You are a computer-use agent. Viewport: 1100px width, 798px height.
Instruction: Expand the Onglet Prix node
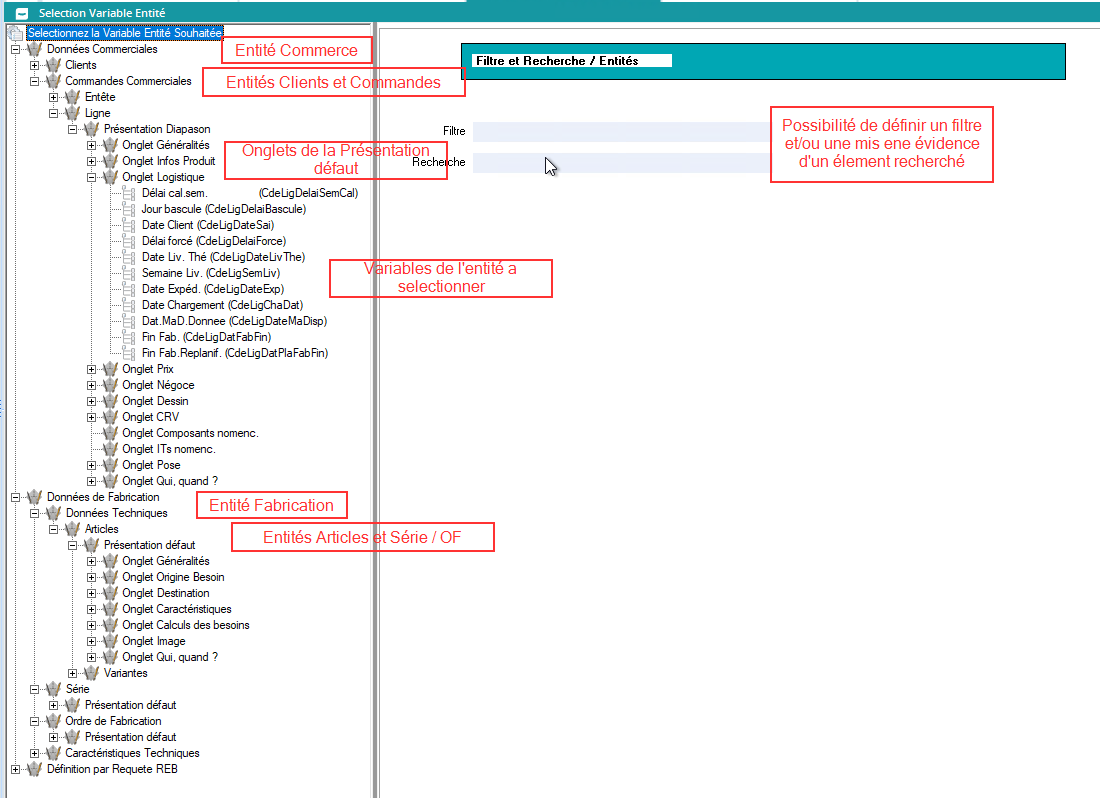coord(91,369)
